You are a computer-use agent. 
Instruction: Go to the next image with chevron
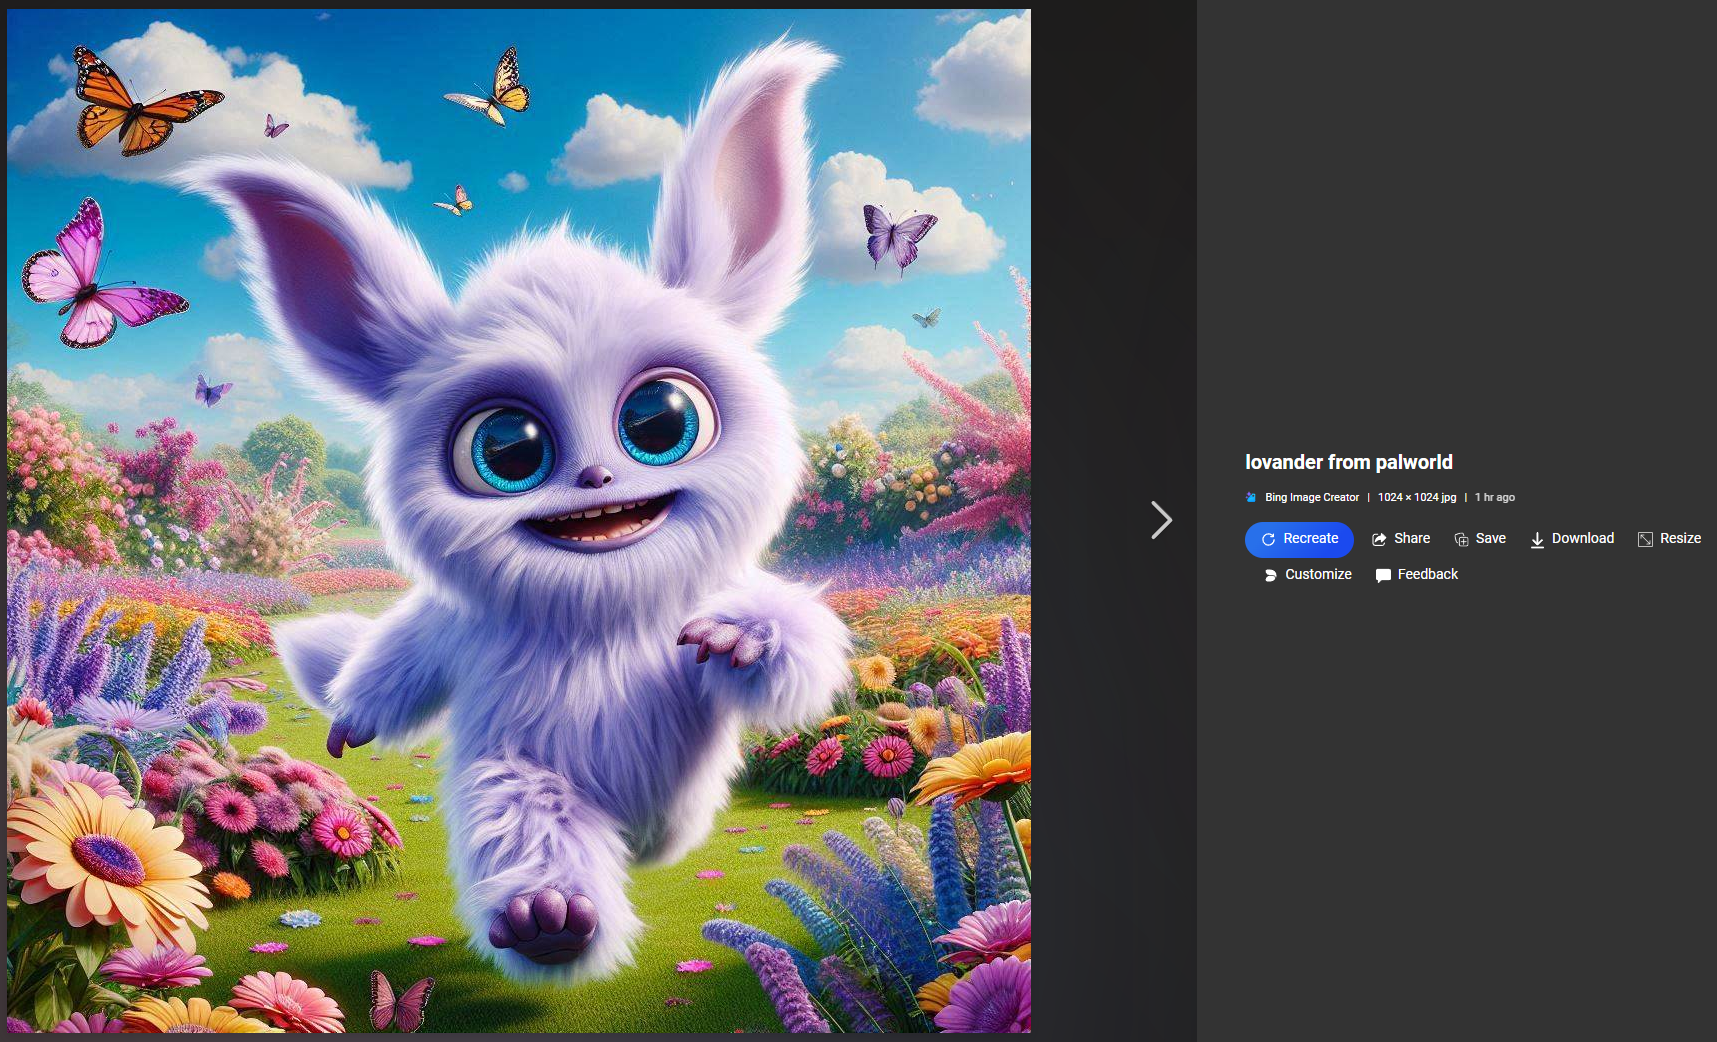pos(1161,520)
